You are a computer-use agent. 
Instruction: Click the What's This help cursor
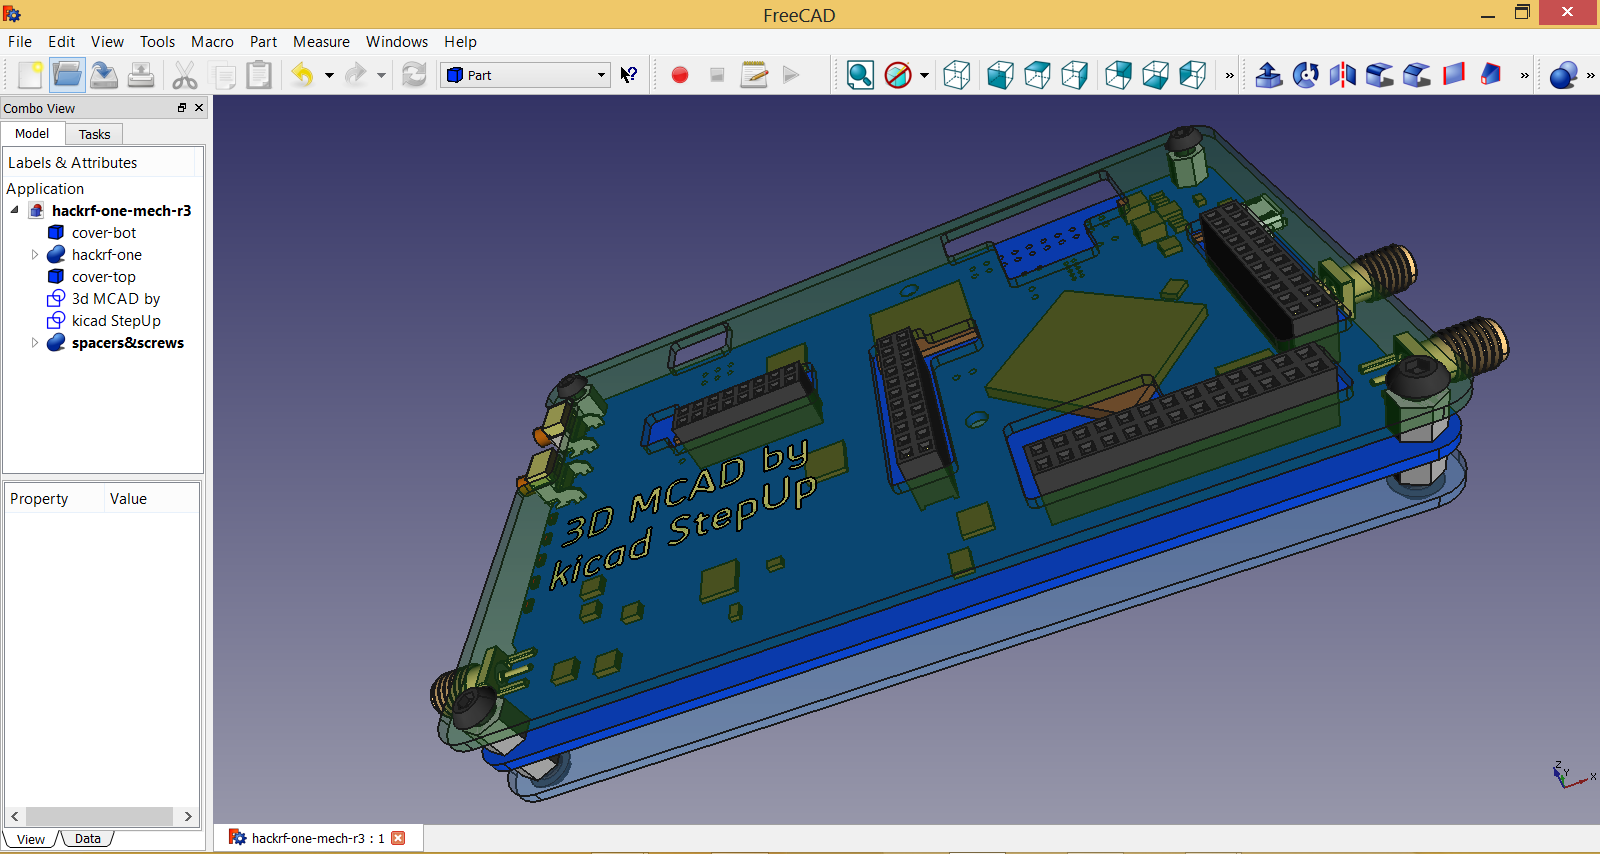pyautogui.click(x=629, y=75)
